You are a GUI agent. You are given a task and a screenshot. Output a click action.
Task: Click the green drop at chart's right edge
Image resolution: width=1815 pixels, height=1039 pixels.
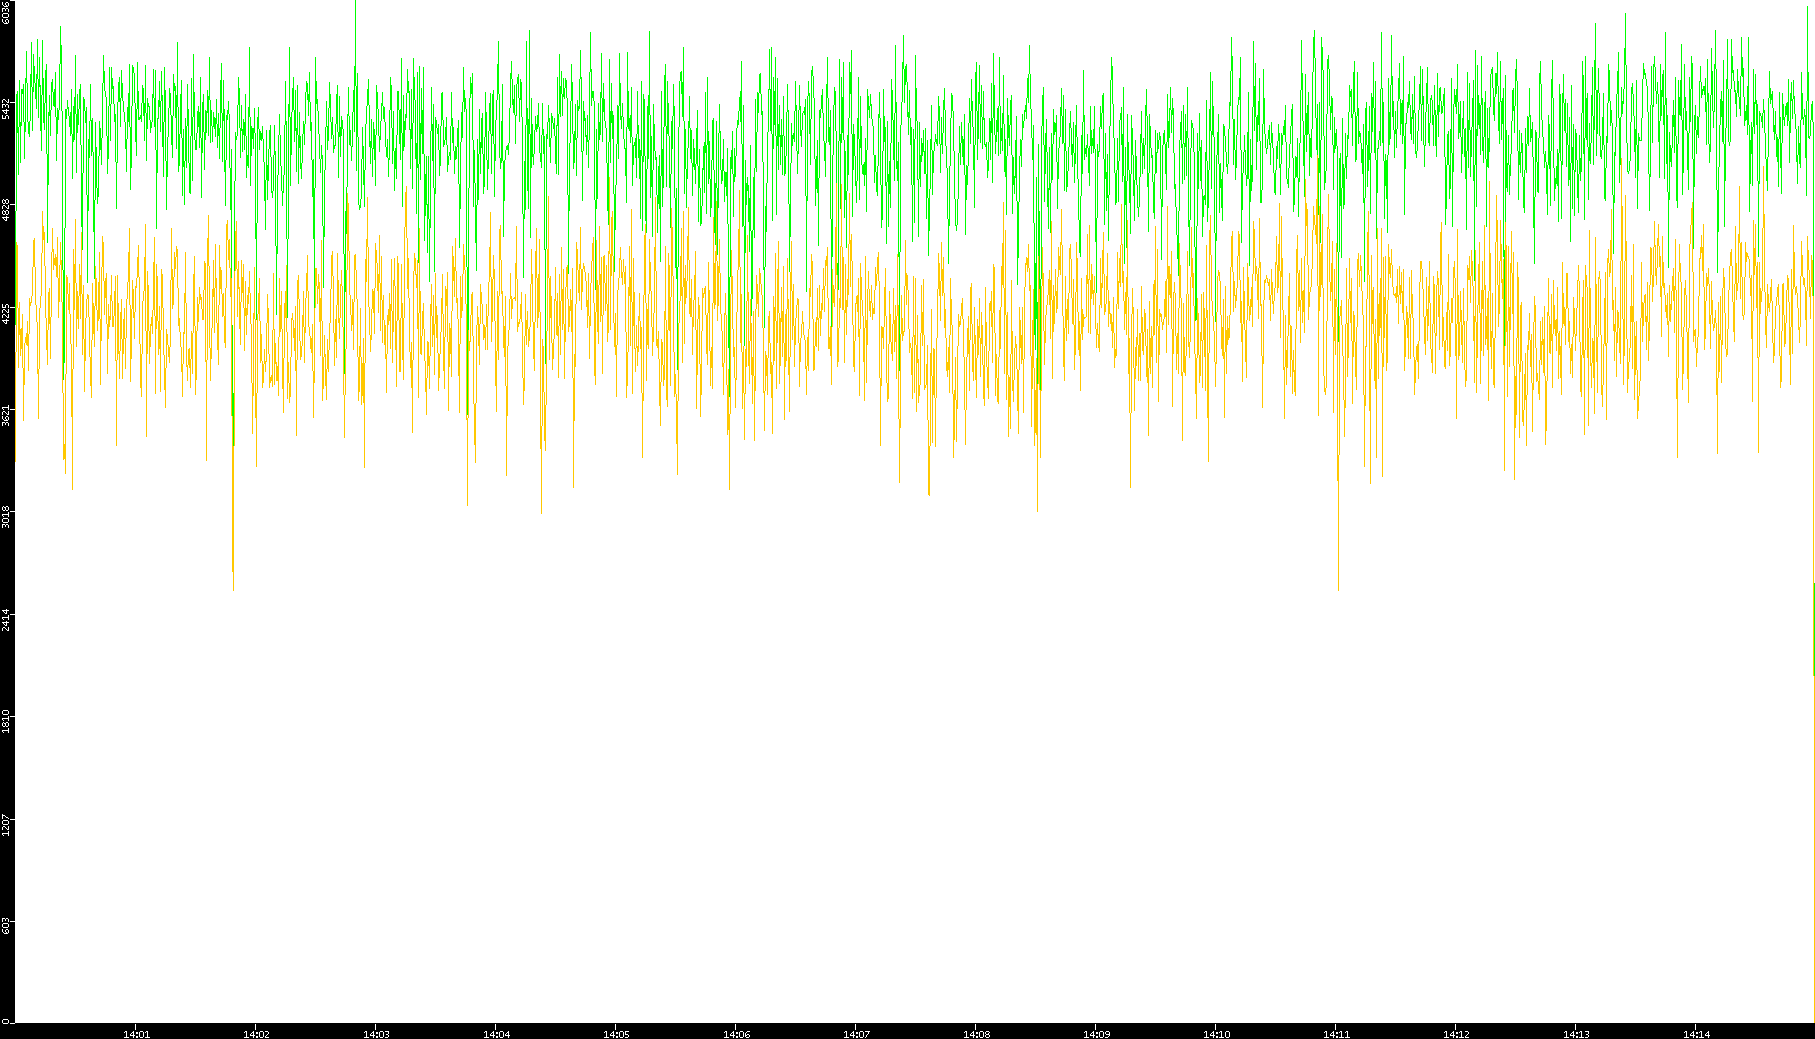(x=1813, y=630)
